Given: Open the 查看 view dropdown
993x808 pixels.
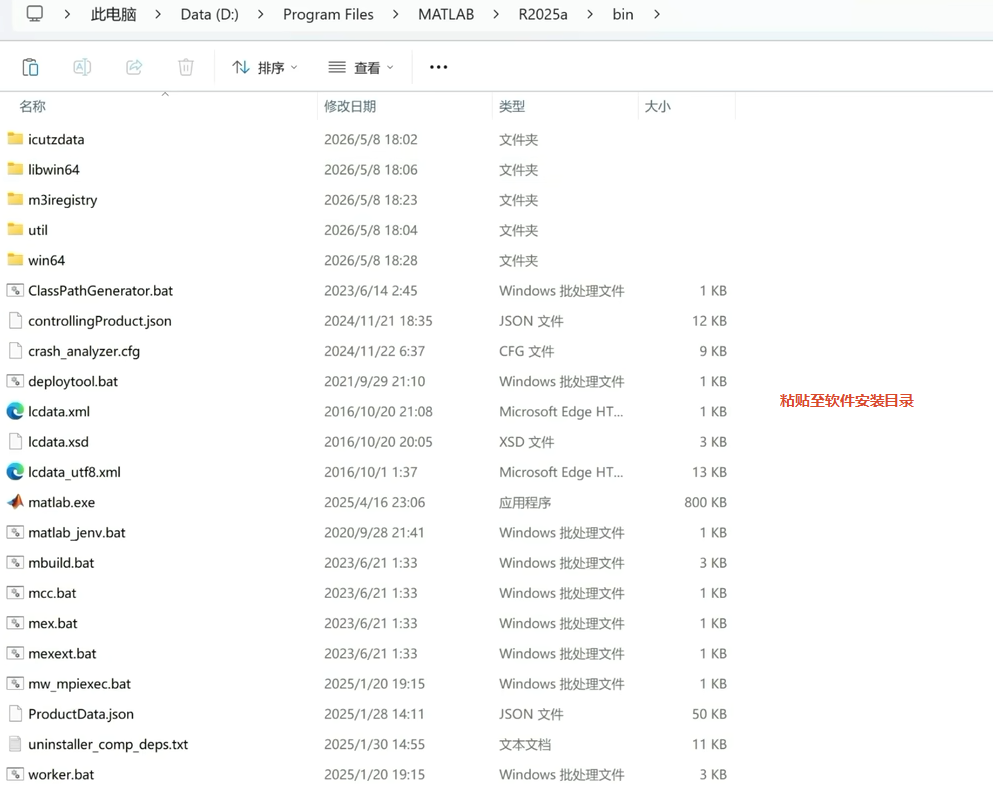Looking at the screenshot, I should tap(360, 67).
